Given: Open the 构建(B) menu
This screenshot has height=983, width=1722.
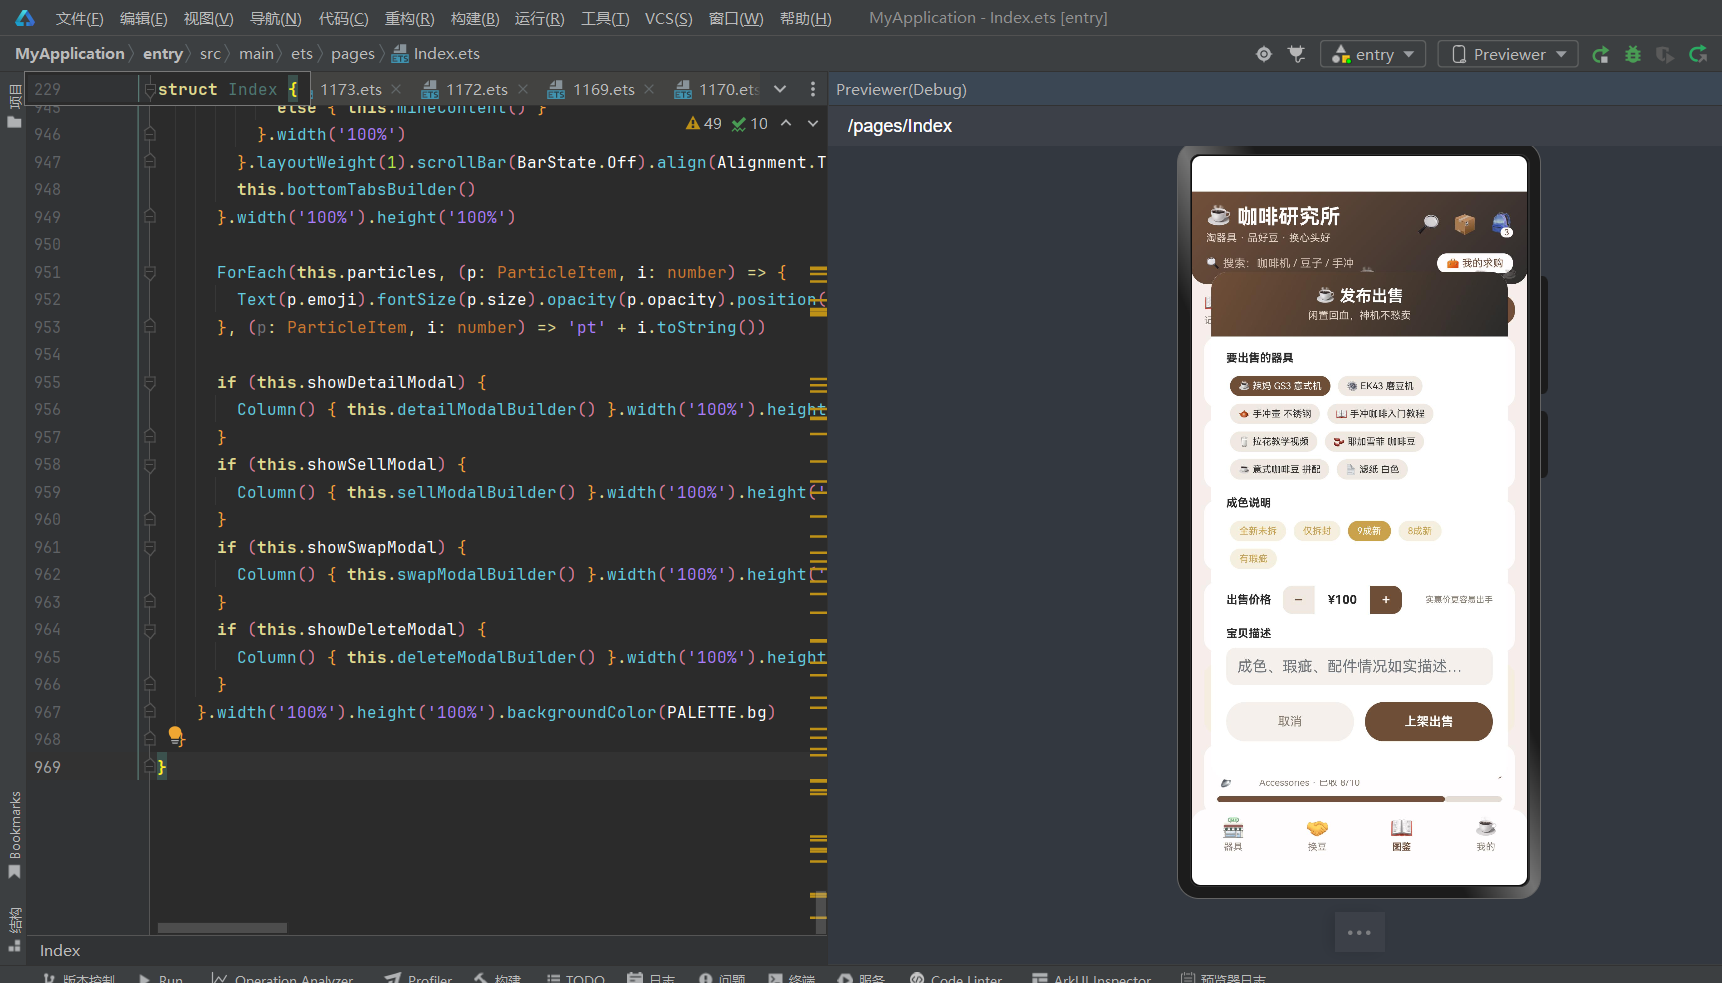Looking at the screenshot, I should click(x=475, y=18).
